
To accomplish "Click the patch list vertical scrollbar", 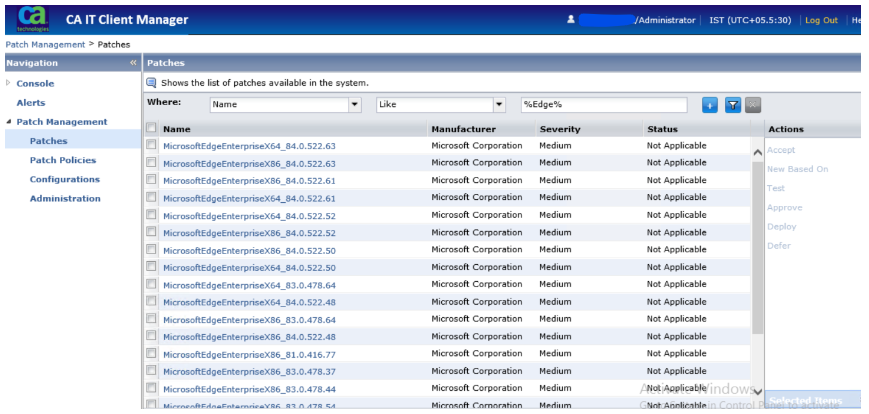I will point(757,250).
